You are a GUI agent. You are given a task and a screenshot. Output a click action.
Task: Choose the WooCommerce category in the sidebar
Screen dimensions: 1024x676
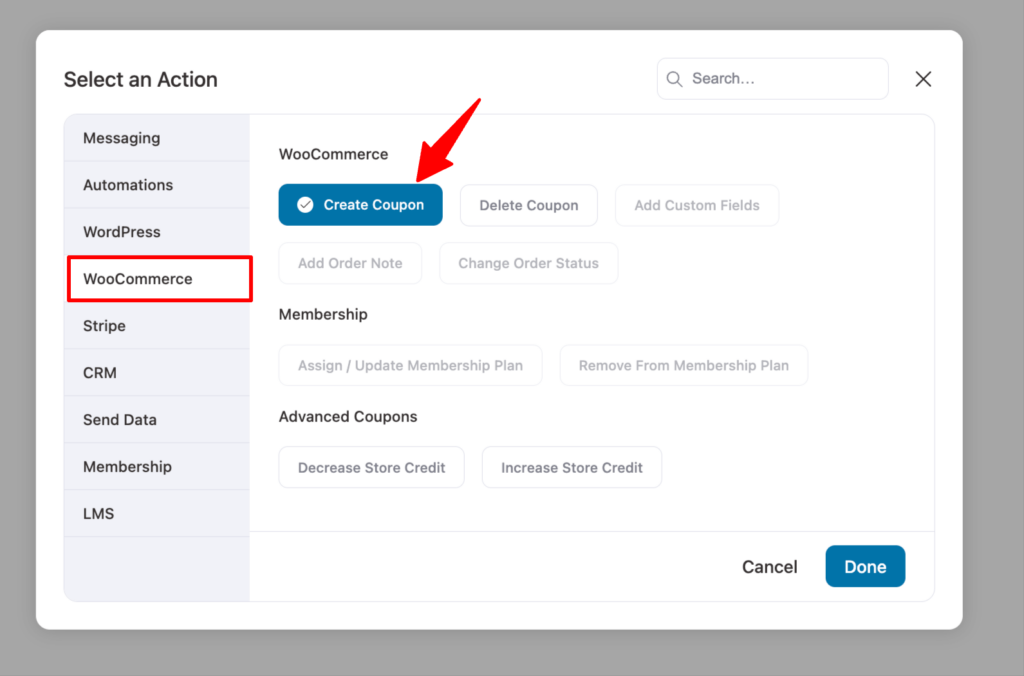(159, 279)
